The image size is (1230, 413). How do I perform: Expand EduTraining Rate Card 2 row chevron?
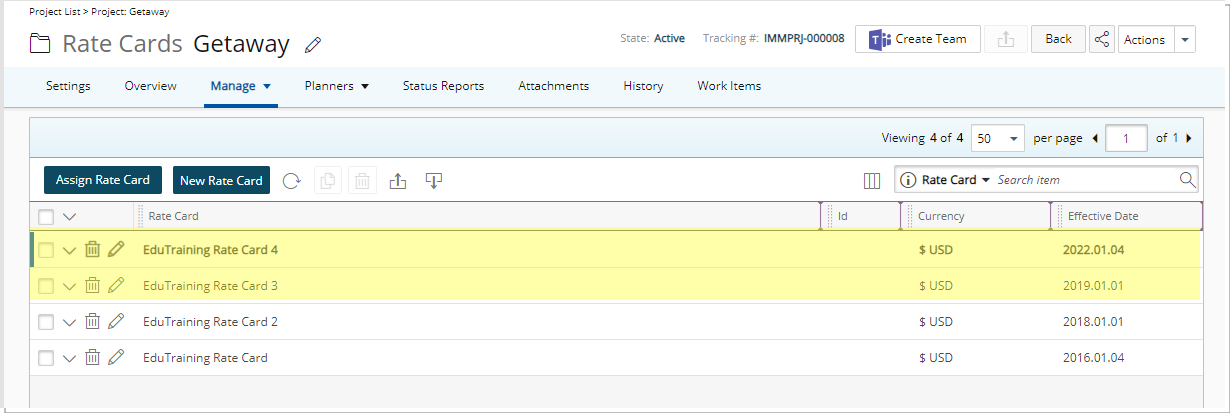tap(69, 322)
